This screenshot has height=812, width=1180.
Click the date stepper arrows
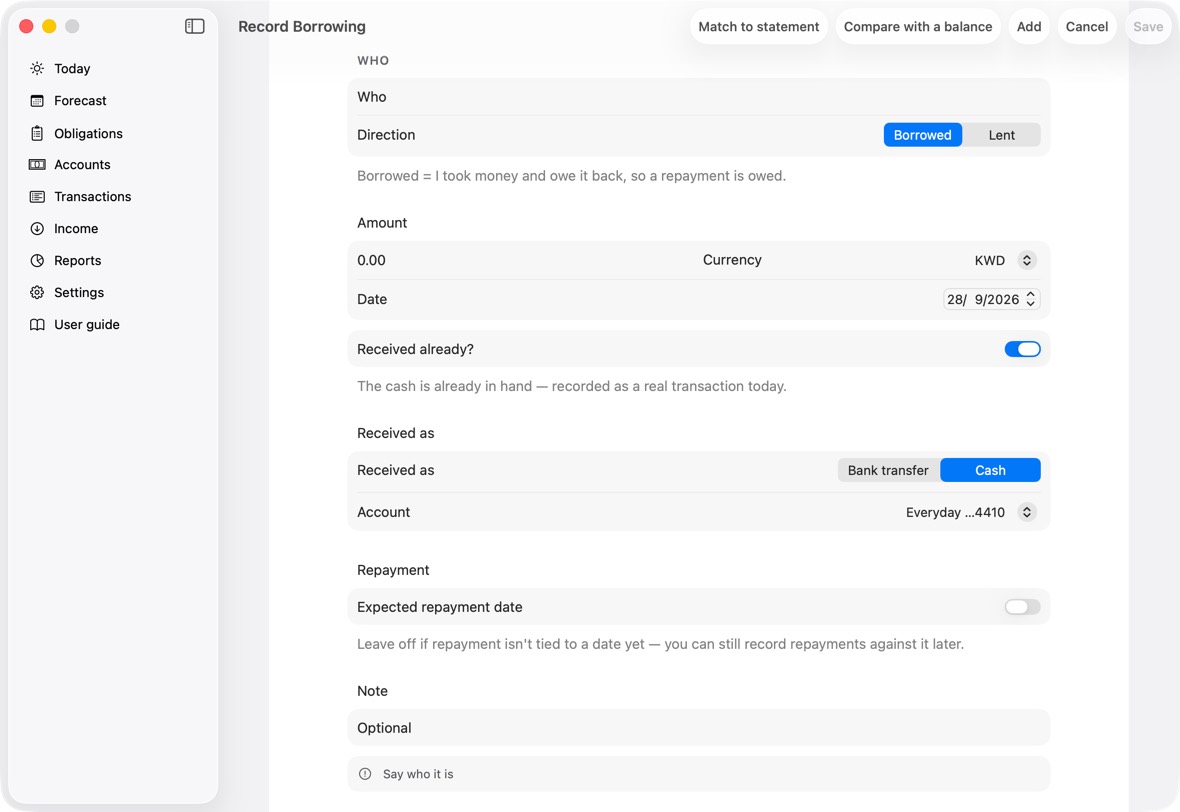pyautogui.click(x=1031, y=300)
